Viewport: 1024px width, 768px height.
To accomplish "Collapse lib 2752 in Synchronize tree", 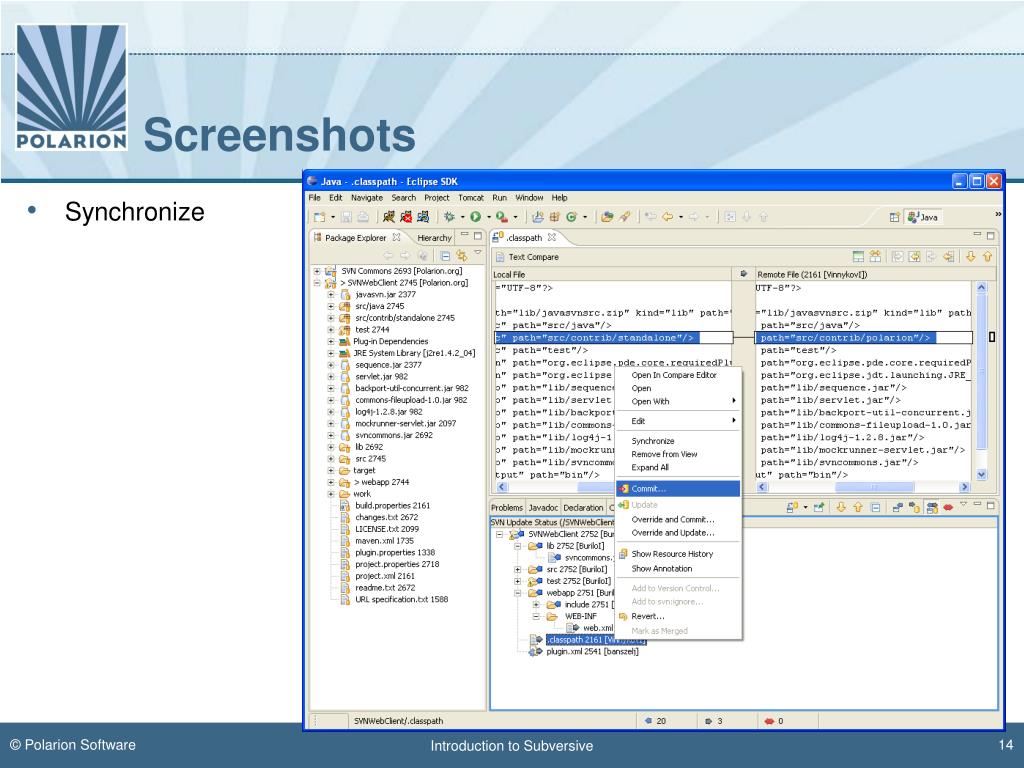I will tap(518, 546).
